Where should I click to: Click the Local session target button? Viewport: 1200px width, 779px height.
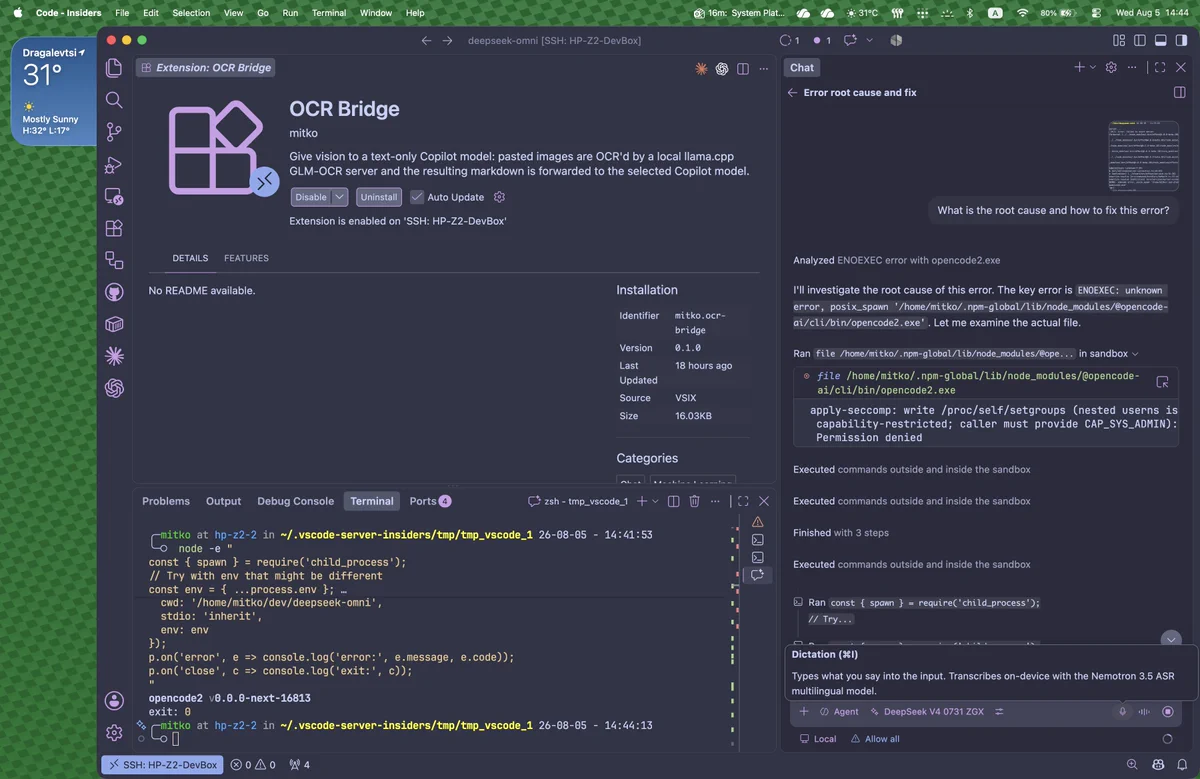tap(818, 739)
